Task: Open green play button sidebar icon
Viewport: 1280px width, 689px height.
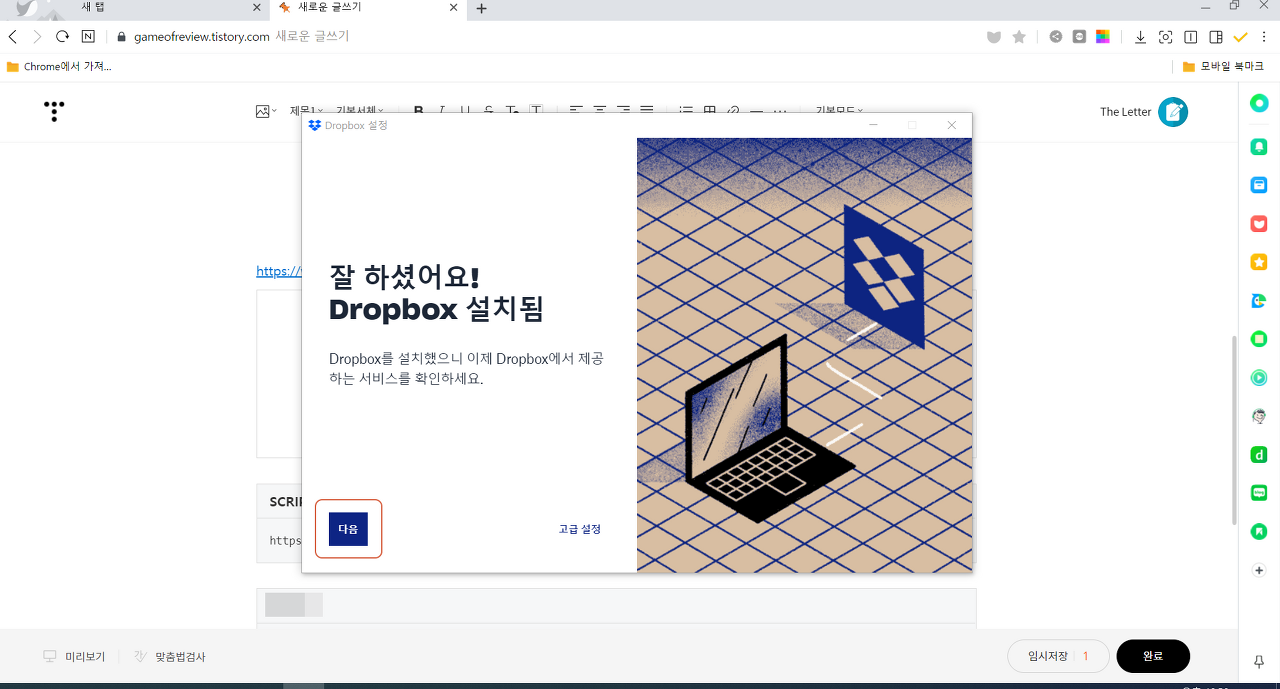Action: coord(1259,378)
